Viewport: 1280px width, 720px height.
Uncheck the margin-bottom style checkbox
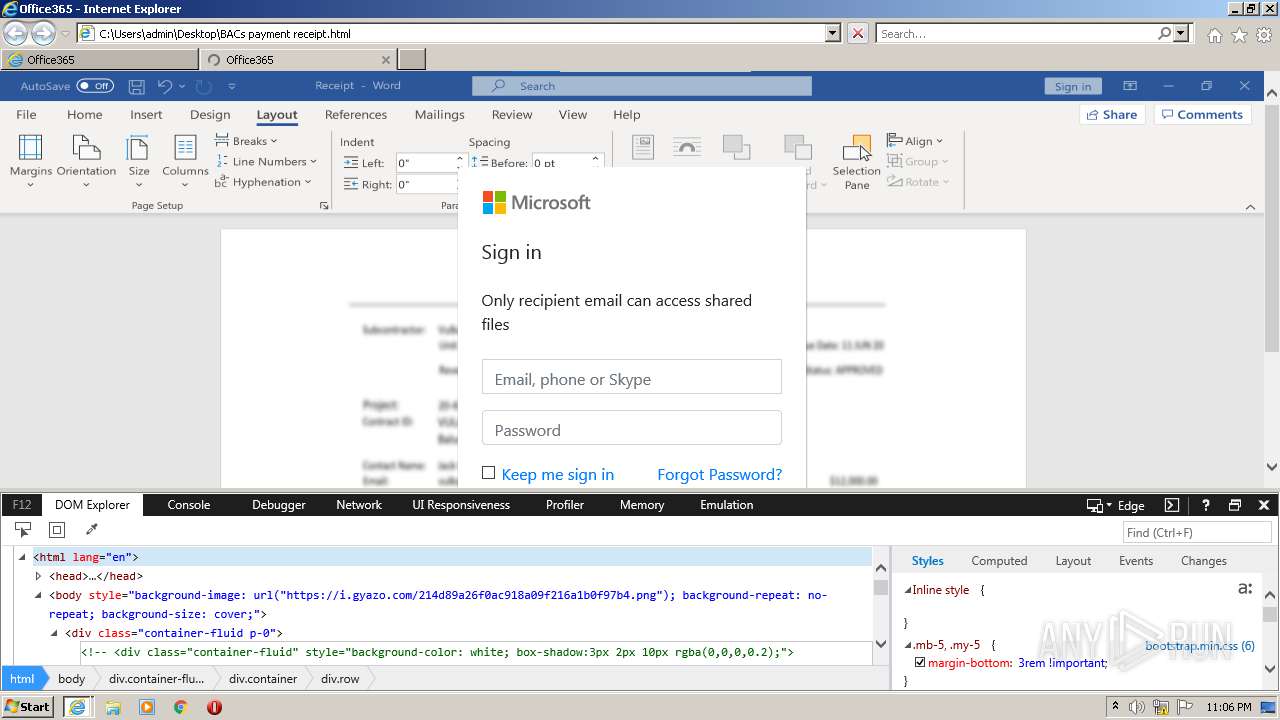click(920, 662)
